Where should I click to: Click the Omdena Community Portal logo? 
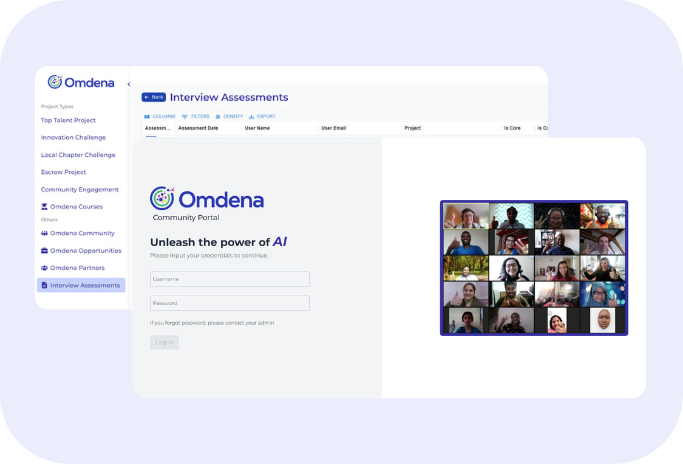[207, 203]
